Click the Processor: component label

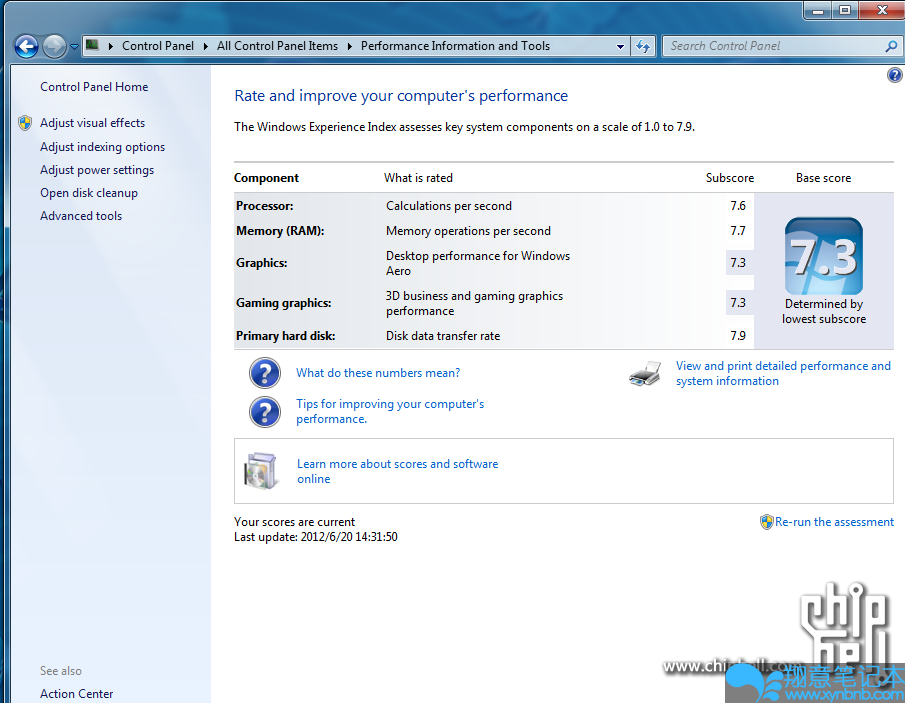tap(264, 206)
